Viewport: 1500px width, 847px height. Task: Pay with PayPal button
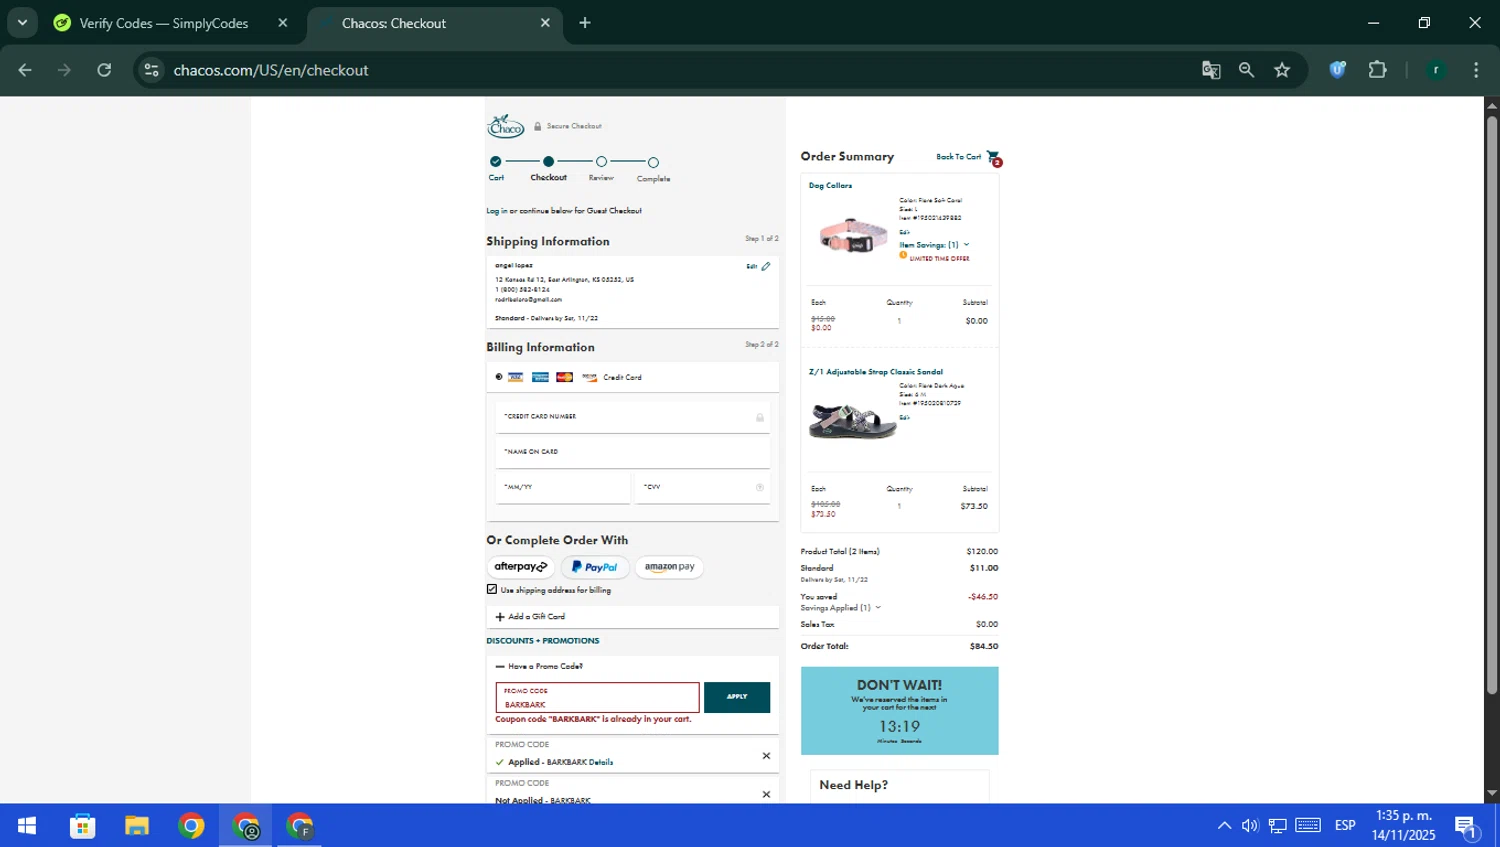(595, 567)
